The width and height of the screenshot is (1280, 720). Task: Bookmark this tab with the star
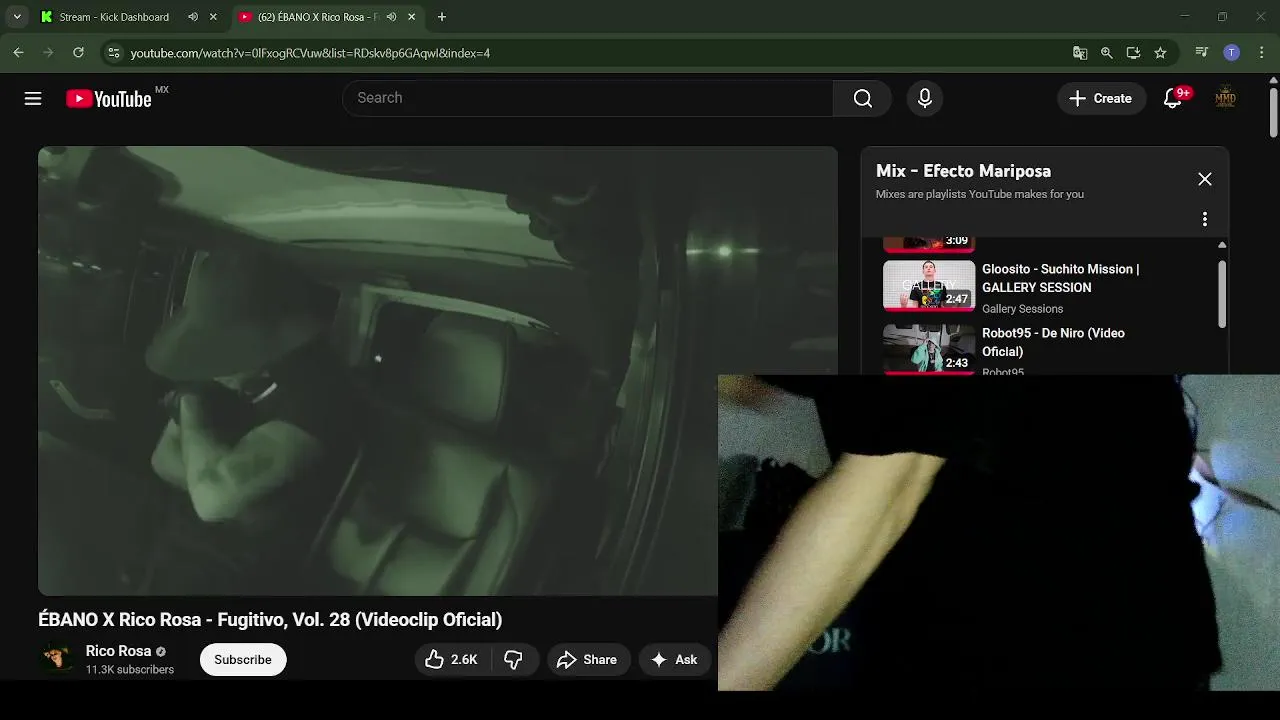point(1160,53)
